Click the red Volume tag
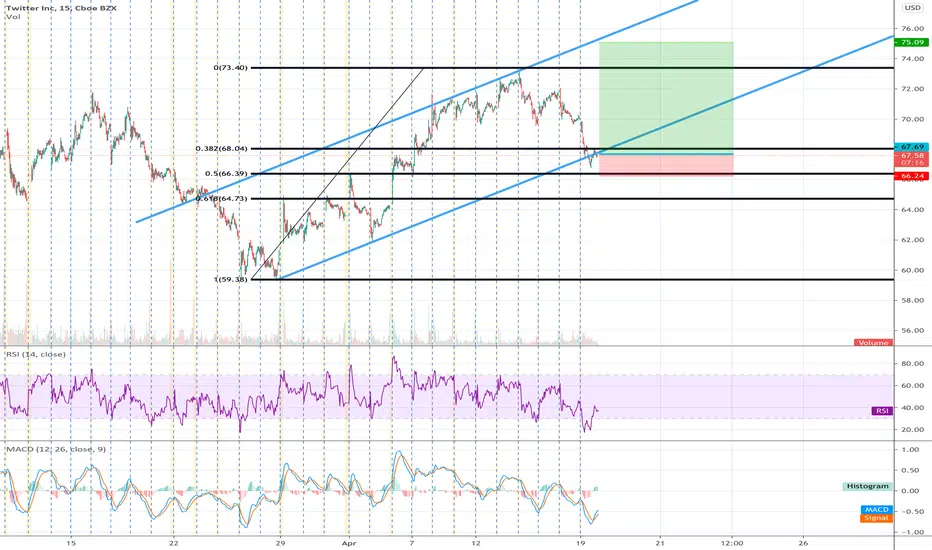Viewport: 932px width, 550px height. click(873, 343)
